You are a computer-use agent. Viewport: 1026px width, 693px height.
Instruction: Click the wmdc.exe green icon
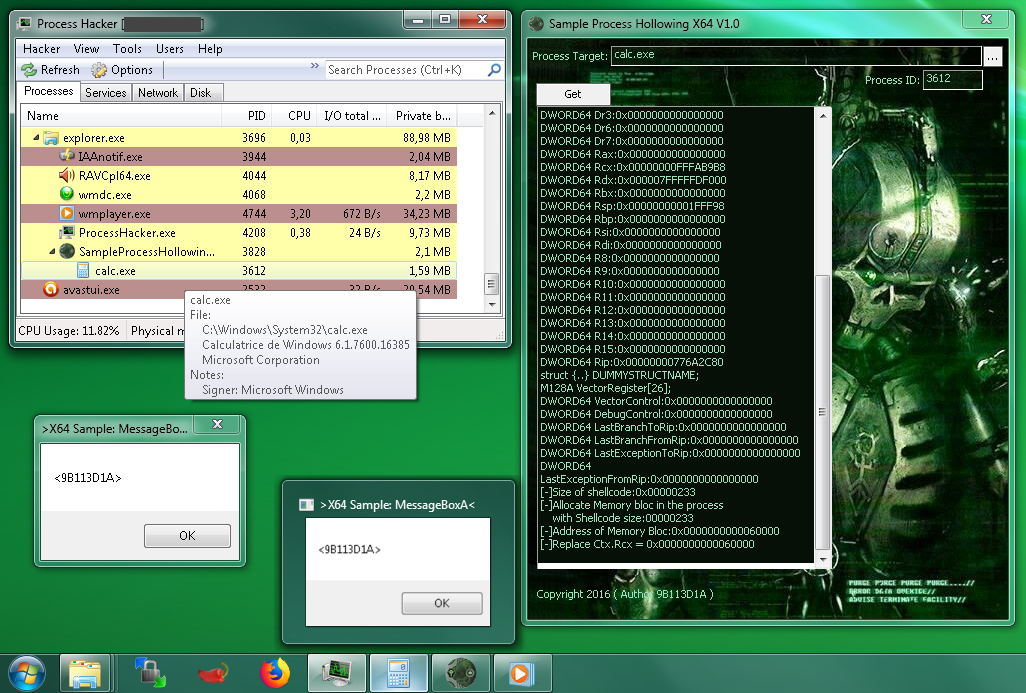(x=67, y=194)
